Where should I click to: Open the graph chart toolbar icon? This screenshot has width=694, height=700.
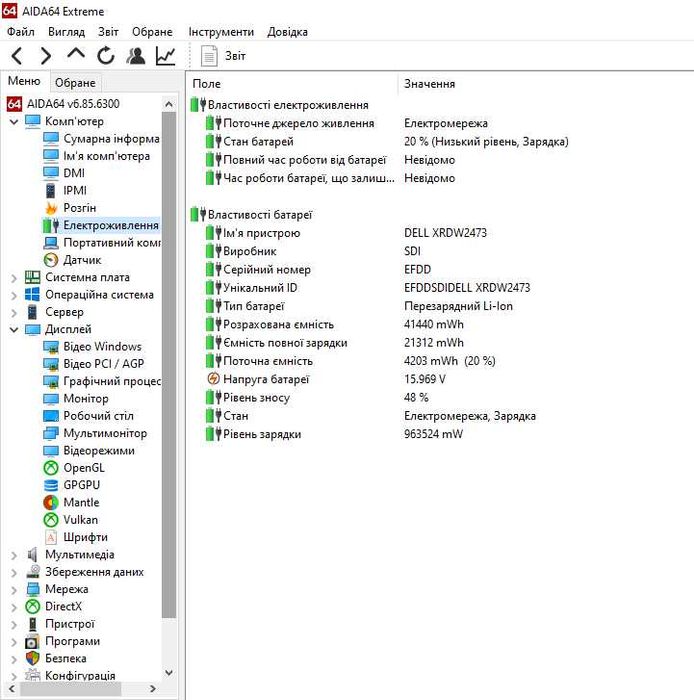tap(165, 56)
